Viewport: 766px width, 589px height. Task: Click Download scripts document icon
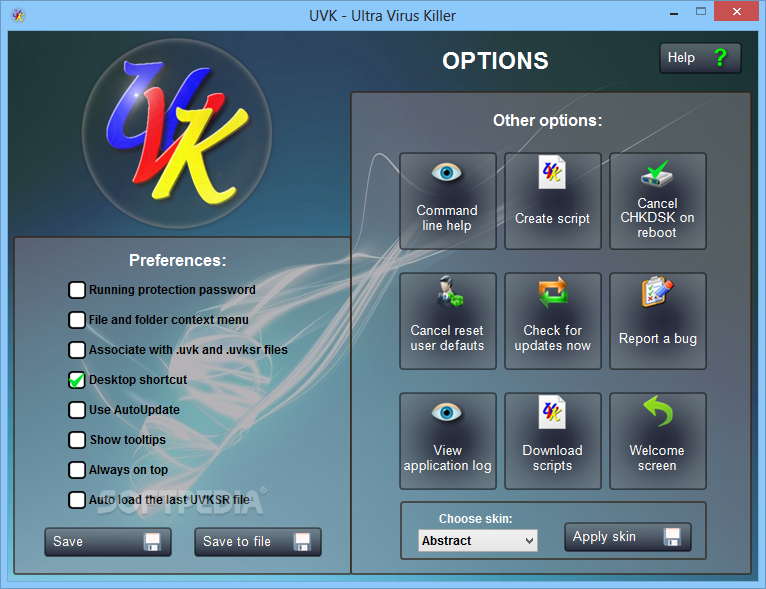(552, 412)
